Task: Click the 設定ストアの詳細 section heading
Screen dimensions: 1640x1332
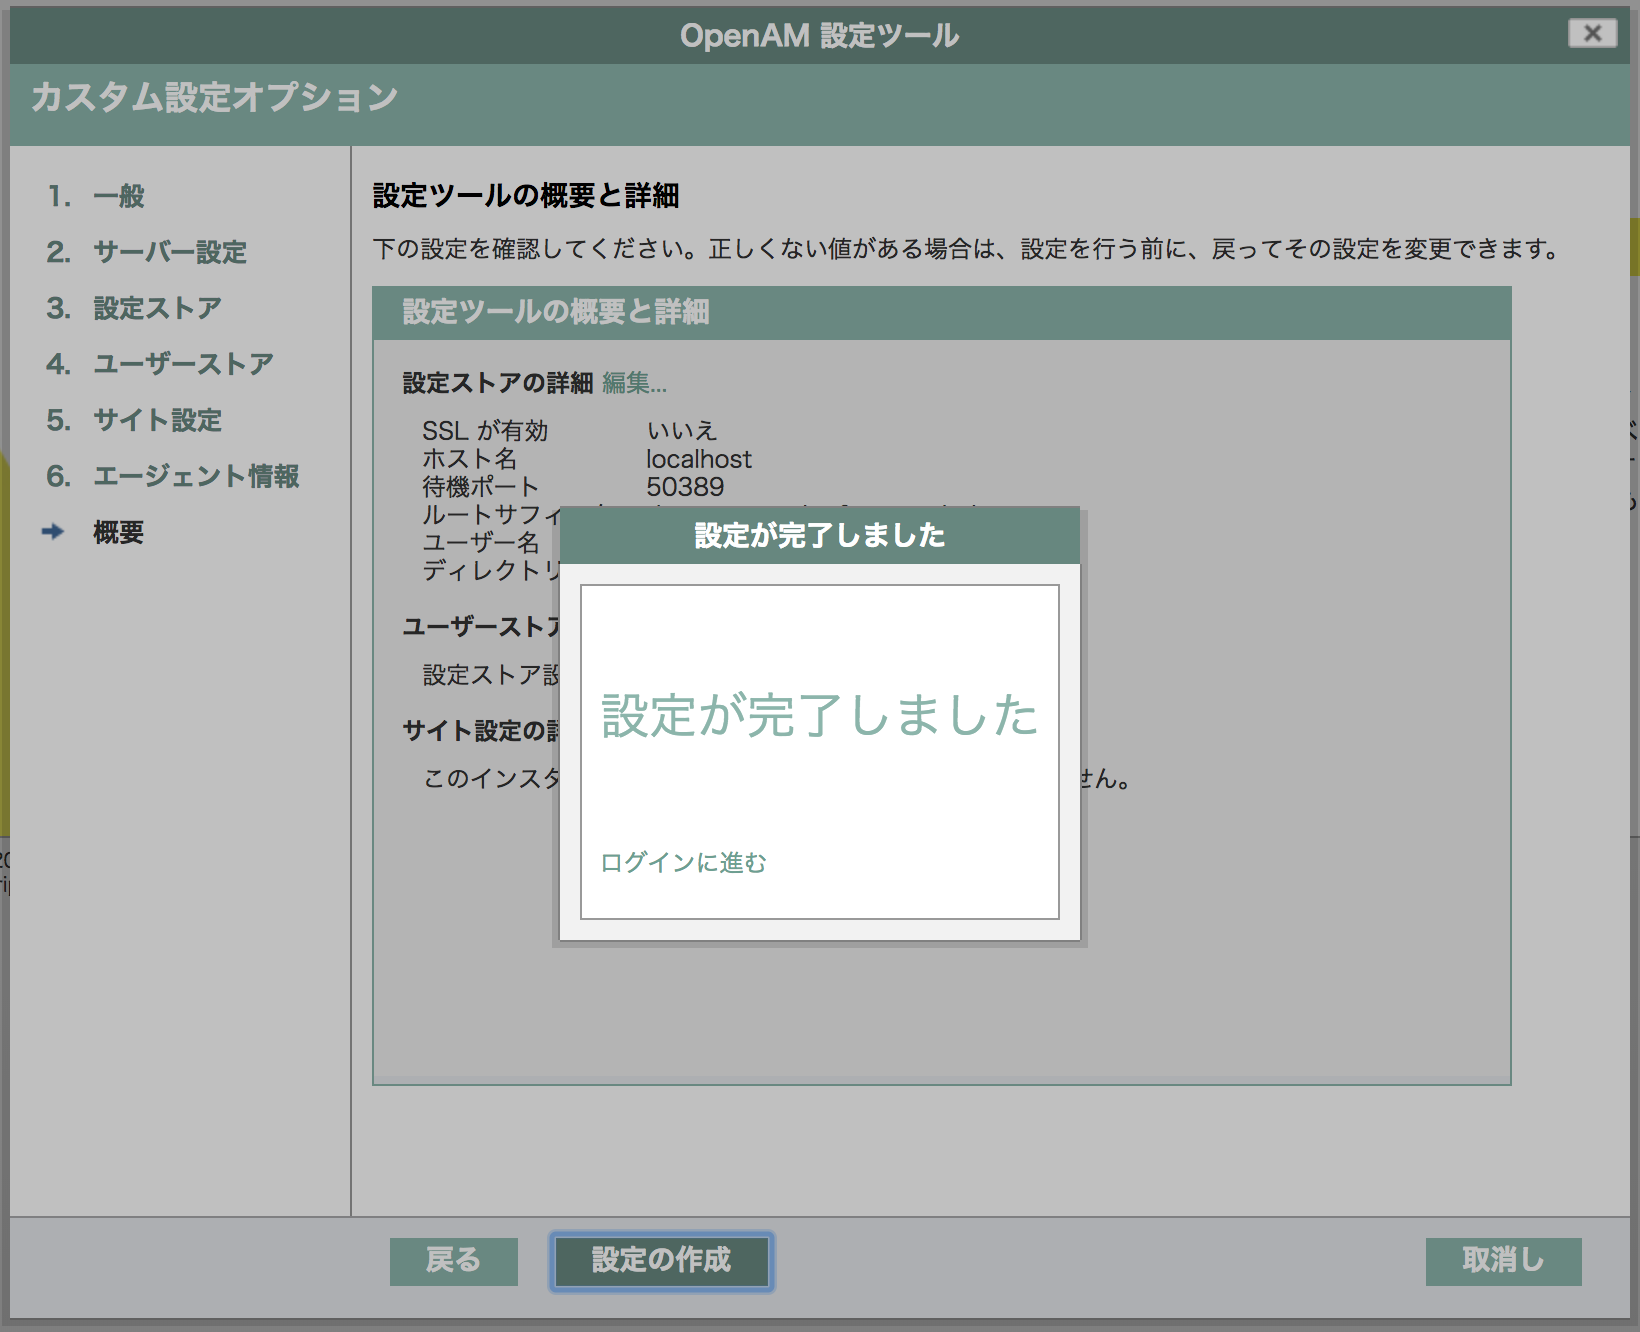Action: tap(498, 383)
